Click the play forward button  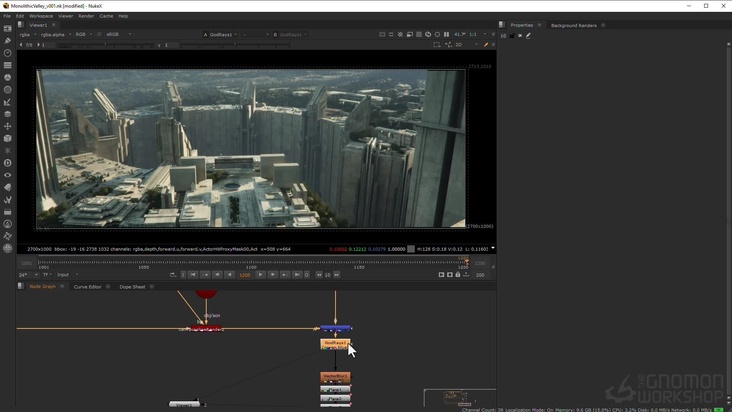(260, 275)
